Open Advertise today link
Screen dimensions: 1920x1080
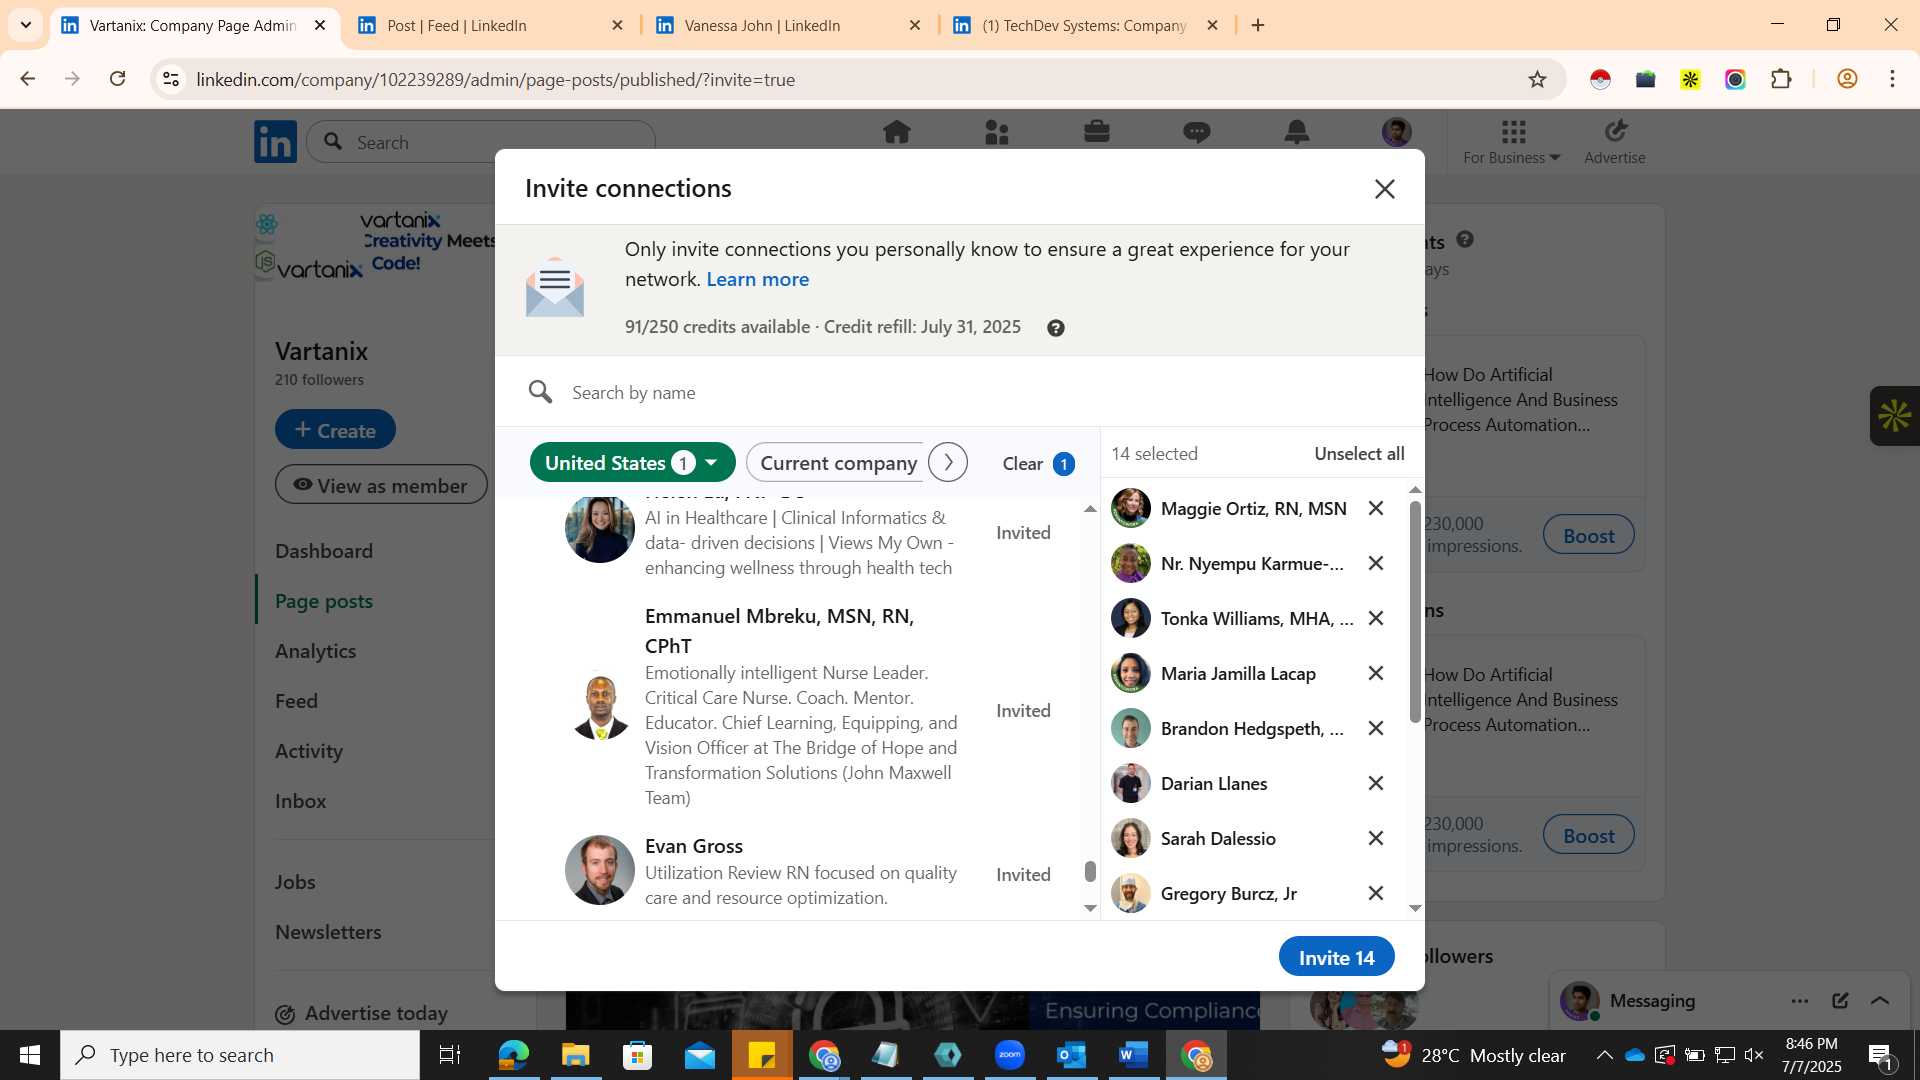coord(361,1013)
